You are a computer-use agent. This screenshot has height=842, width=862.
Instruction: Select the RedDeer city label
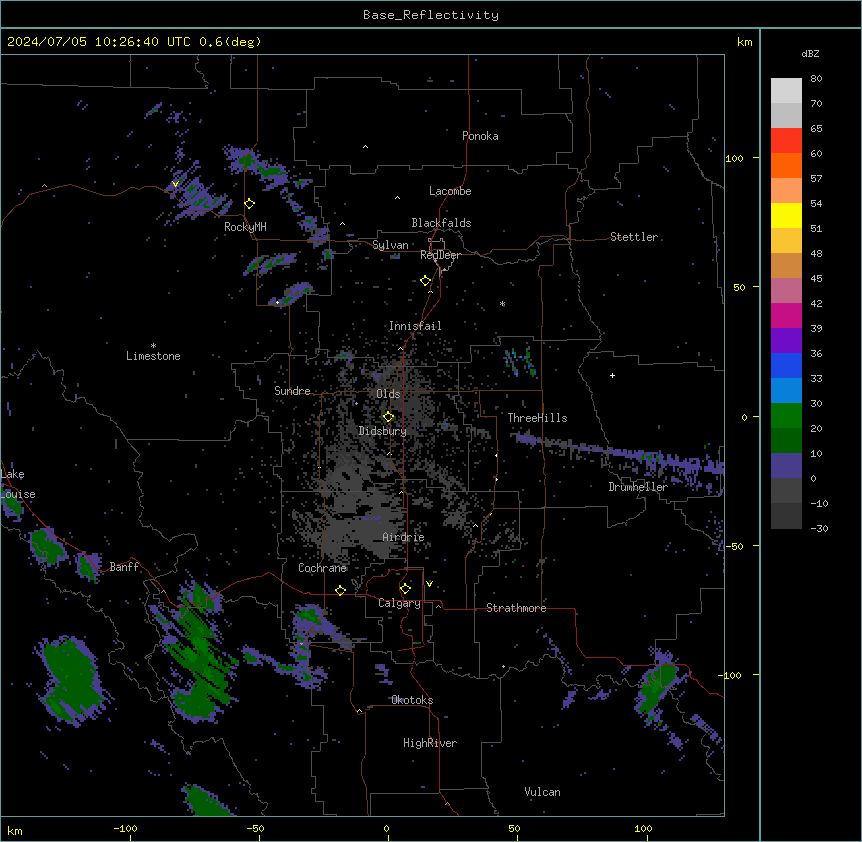(440, 255)
